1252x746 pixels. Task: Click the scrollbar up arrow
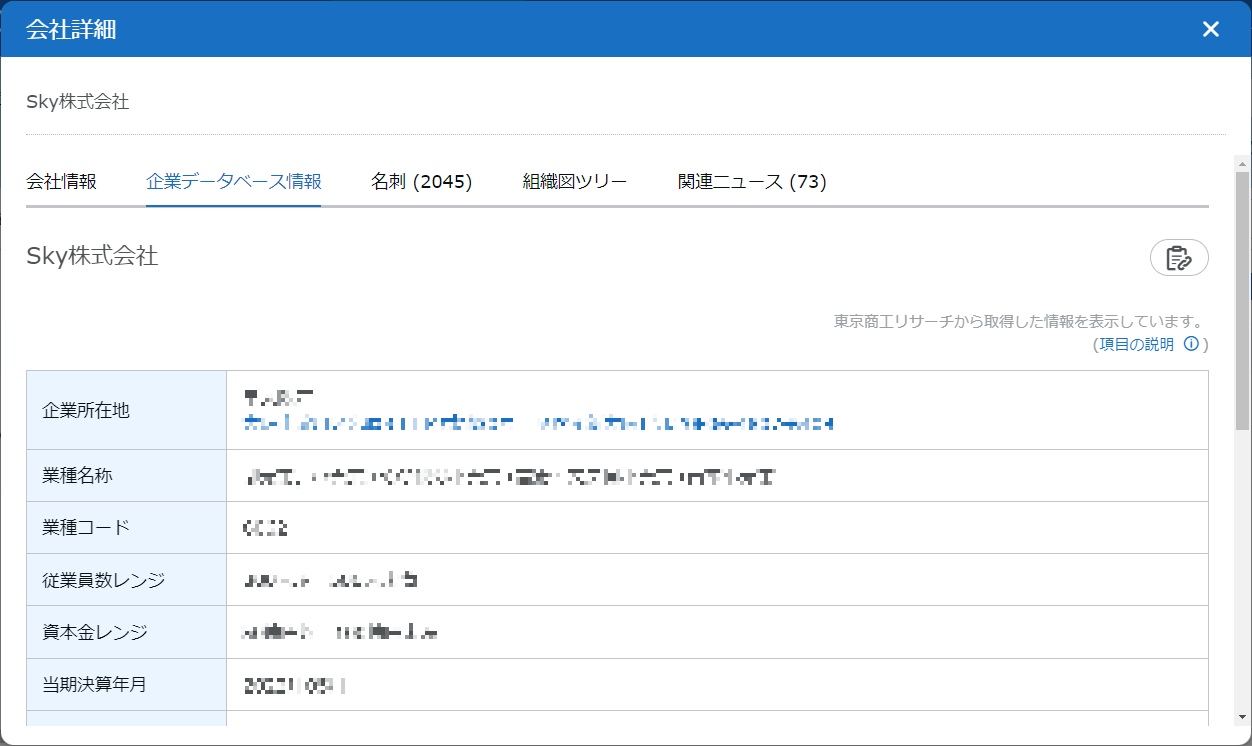pos(1242,162)
